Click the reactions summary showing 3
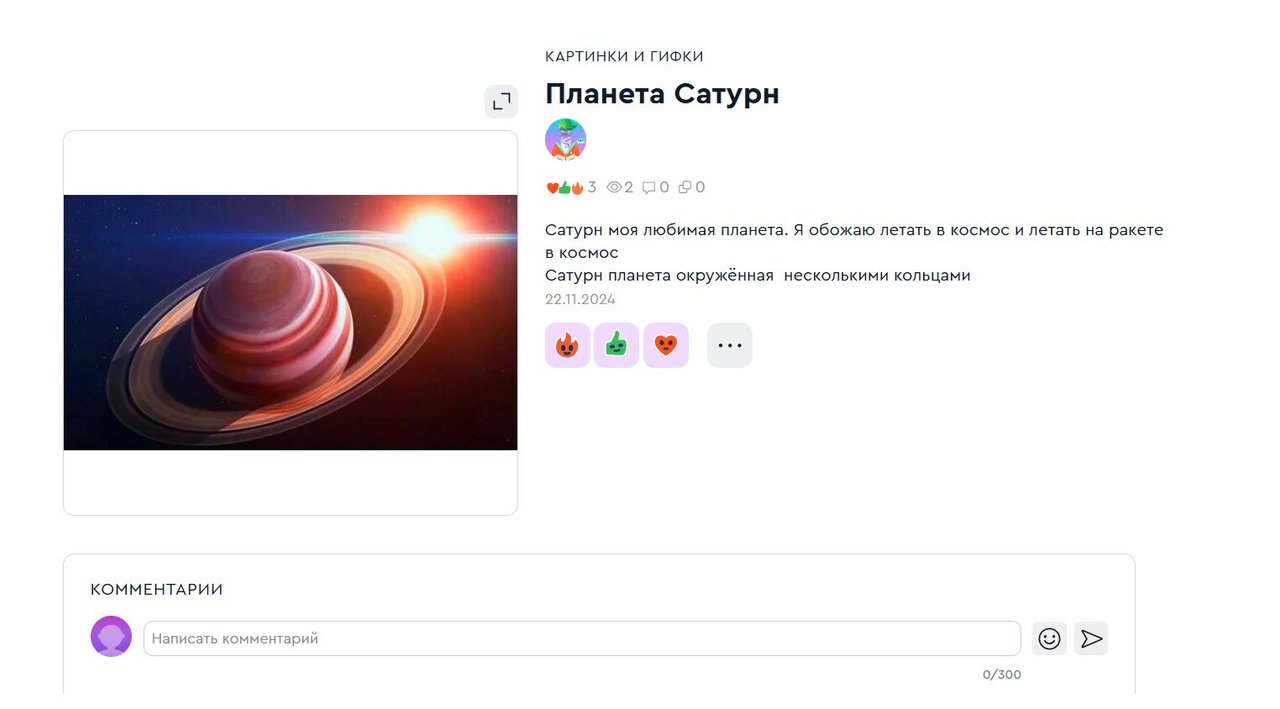 pos(571,187)
